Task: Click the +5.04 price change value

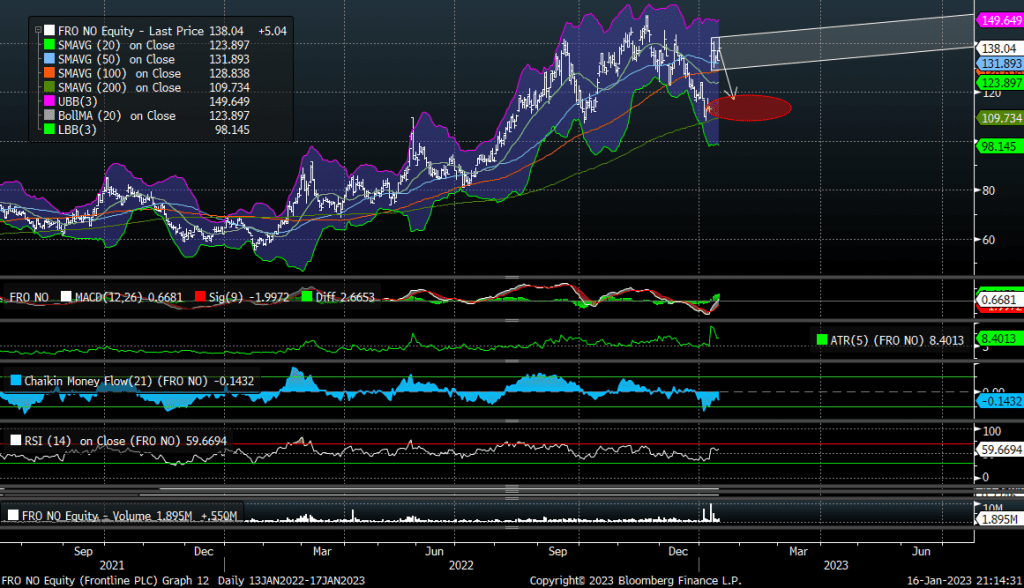Action: click(x=272, y=31)
